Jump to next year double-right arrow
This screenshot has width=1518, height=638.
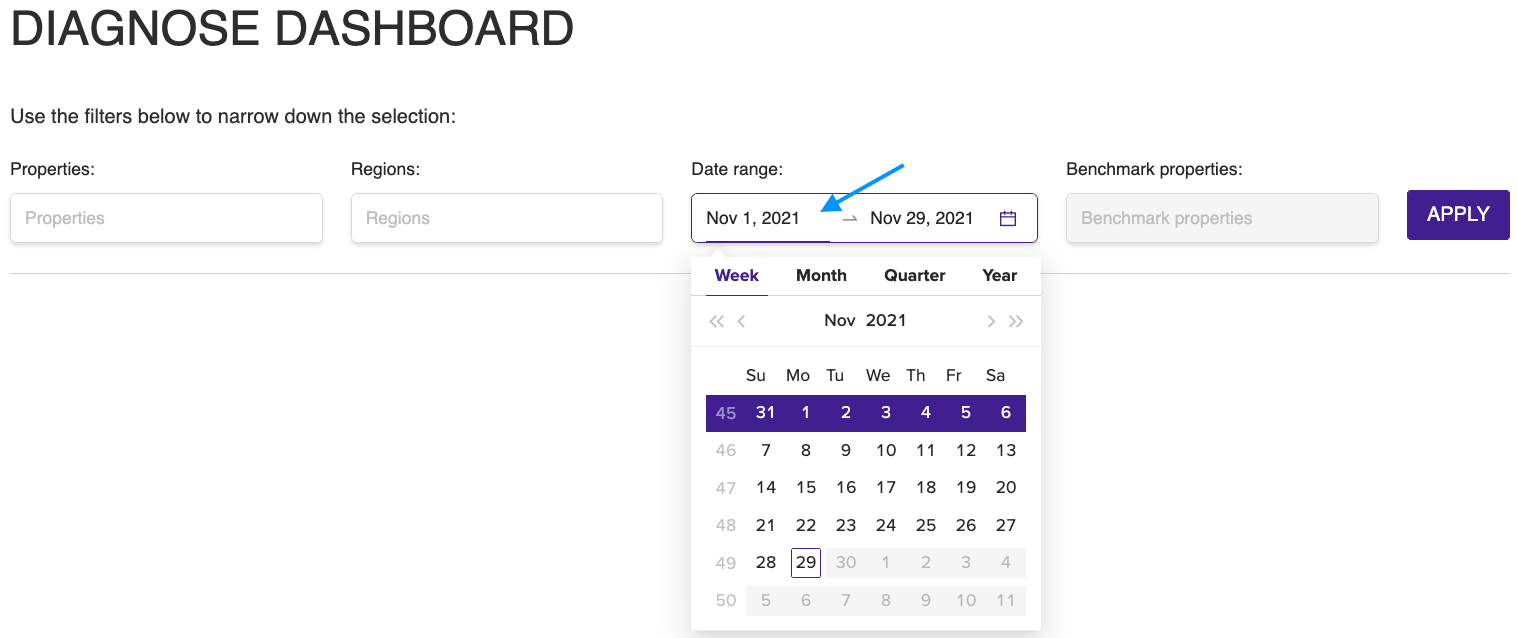[1016, 321]
